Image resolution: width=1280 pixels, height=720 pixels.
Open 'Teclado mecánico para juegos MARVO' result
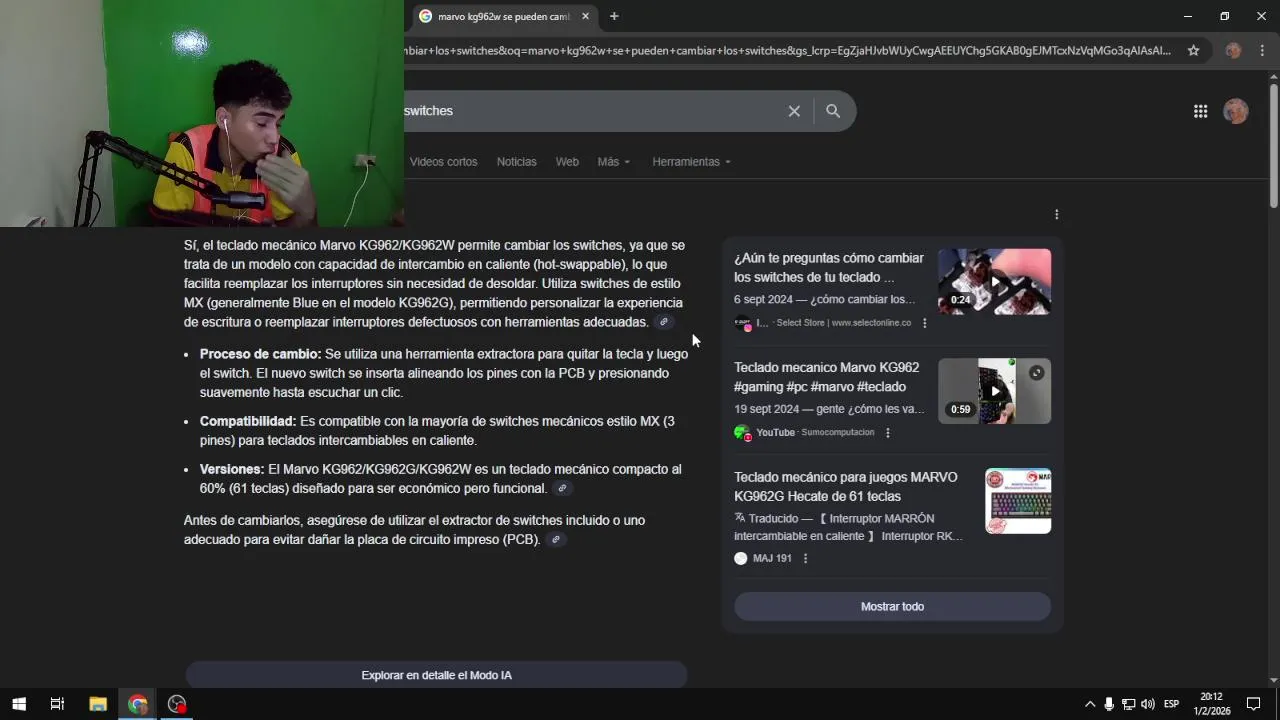(845, 487)
